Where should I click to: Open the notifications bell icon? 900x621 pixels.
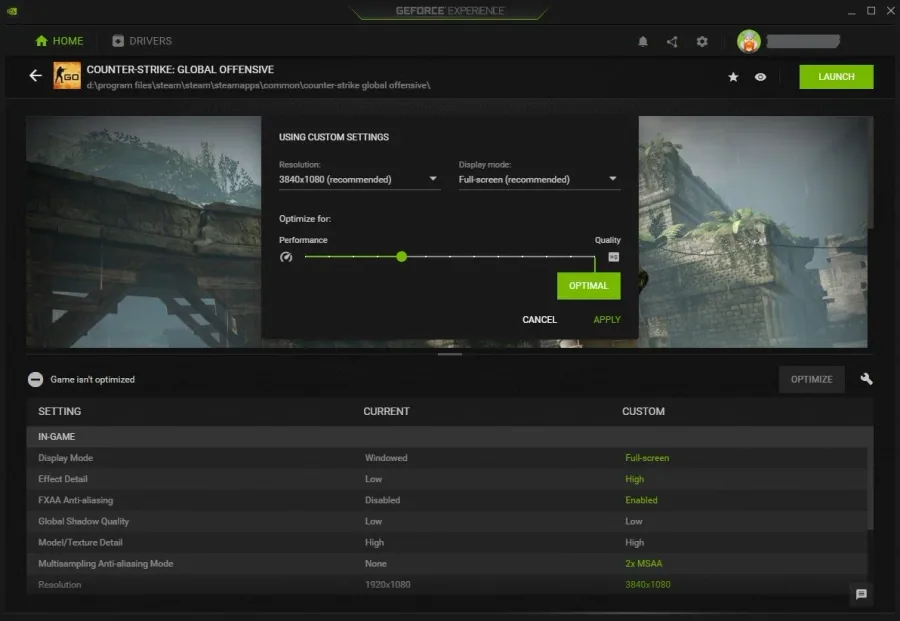click(x=643, y=41)
